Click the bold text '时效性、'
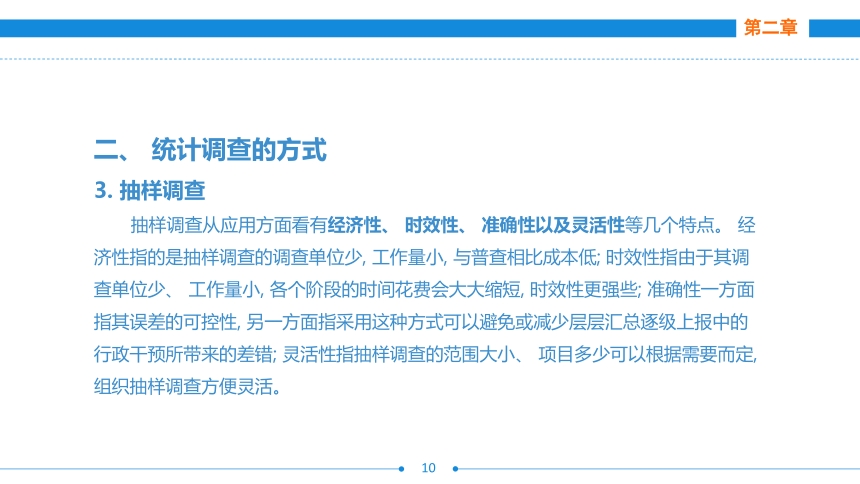Screen dimensions: 860x484 436,225
